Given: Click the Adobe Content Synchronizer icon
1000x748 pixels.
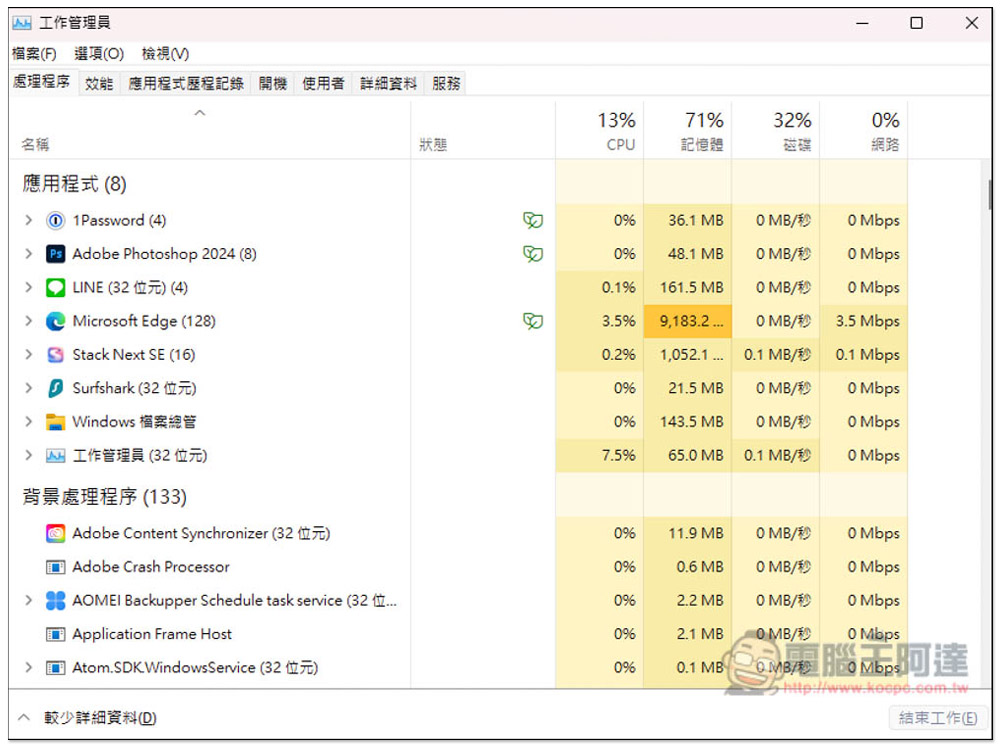Looking at the screenshot, I should click(55, 533).
